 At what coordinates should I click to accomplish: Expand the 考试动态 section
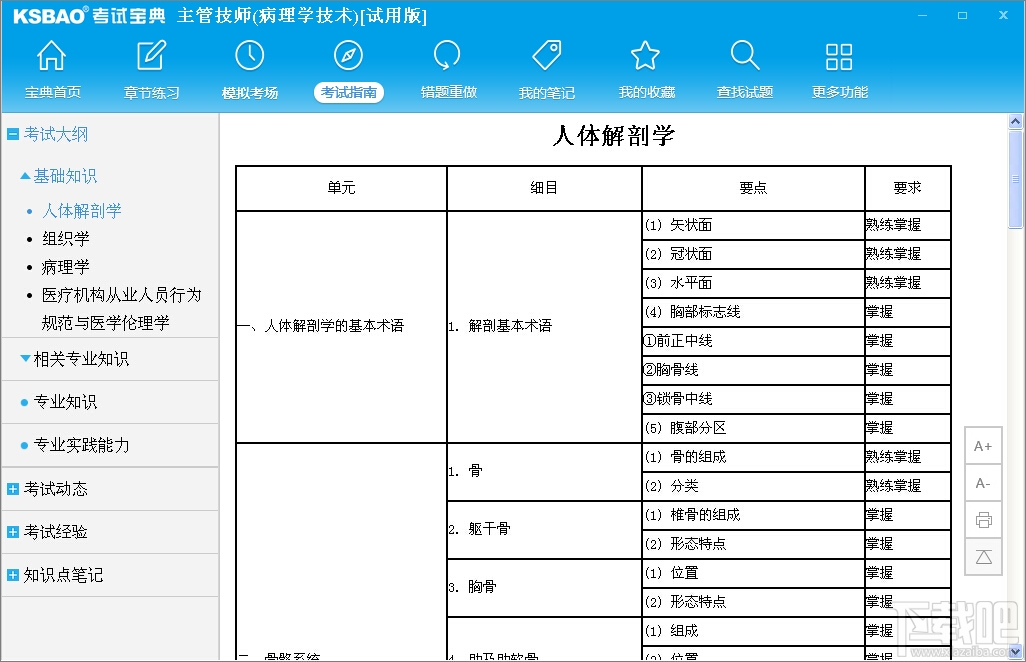12,489
